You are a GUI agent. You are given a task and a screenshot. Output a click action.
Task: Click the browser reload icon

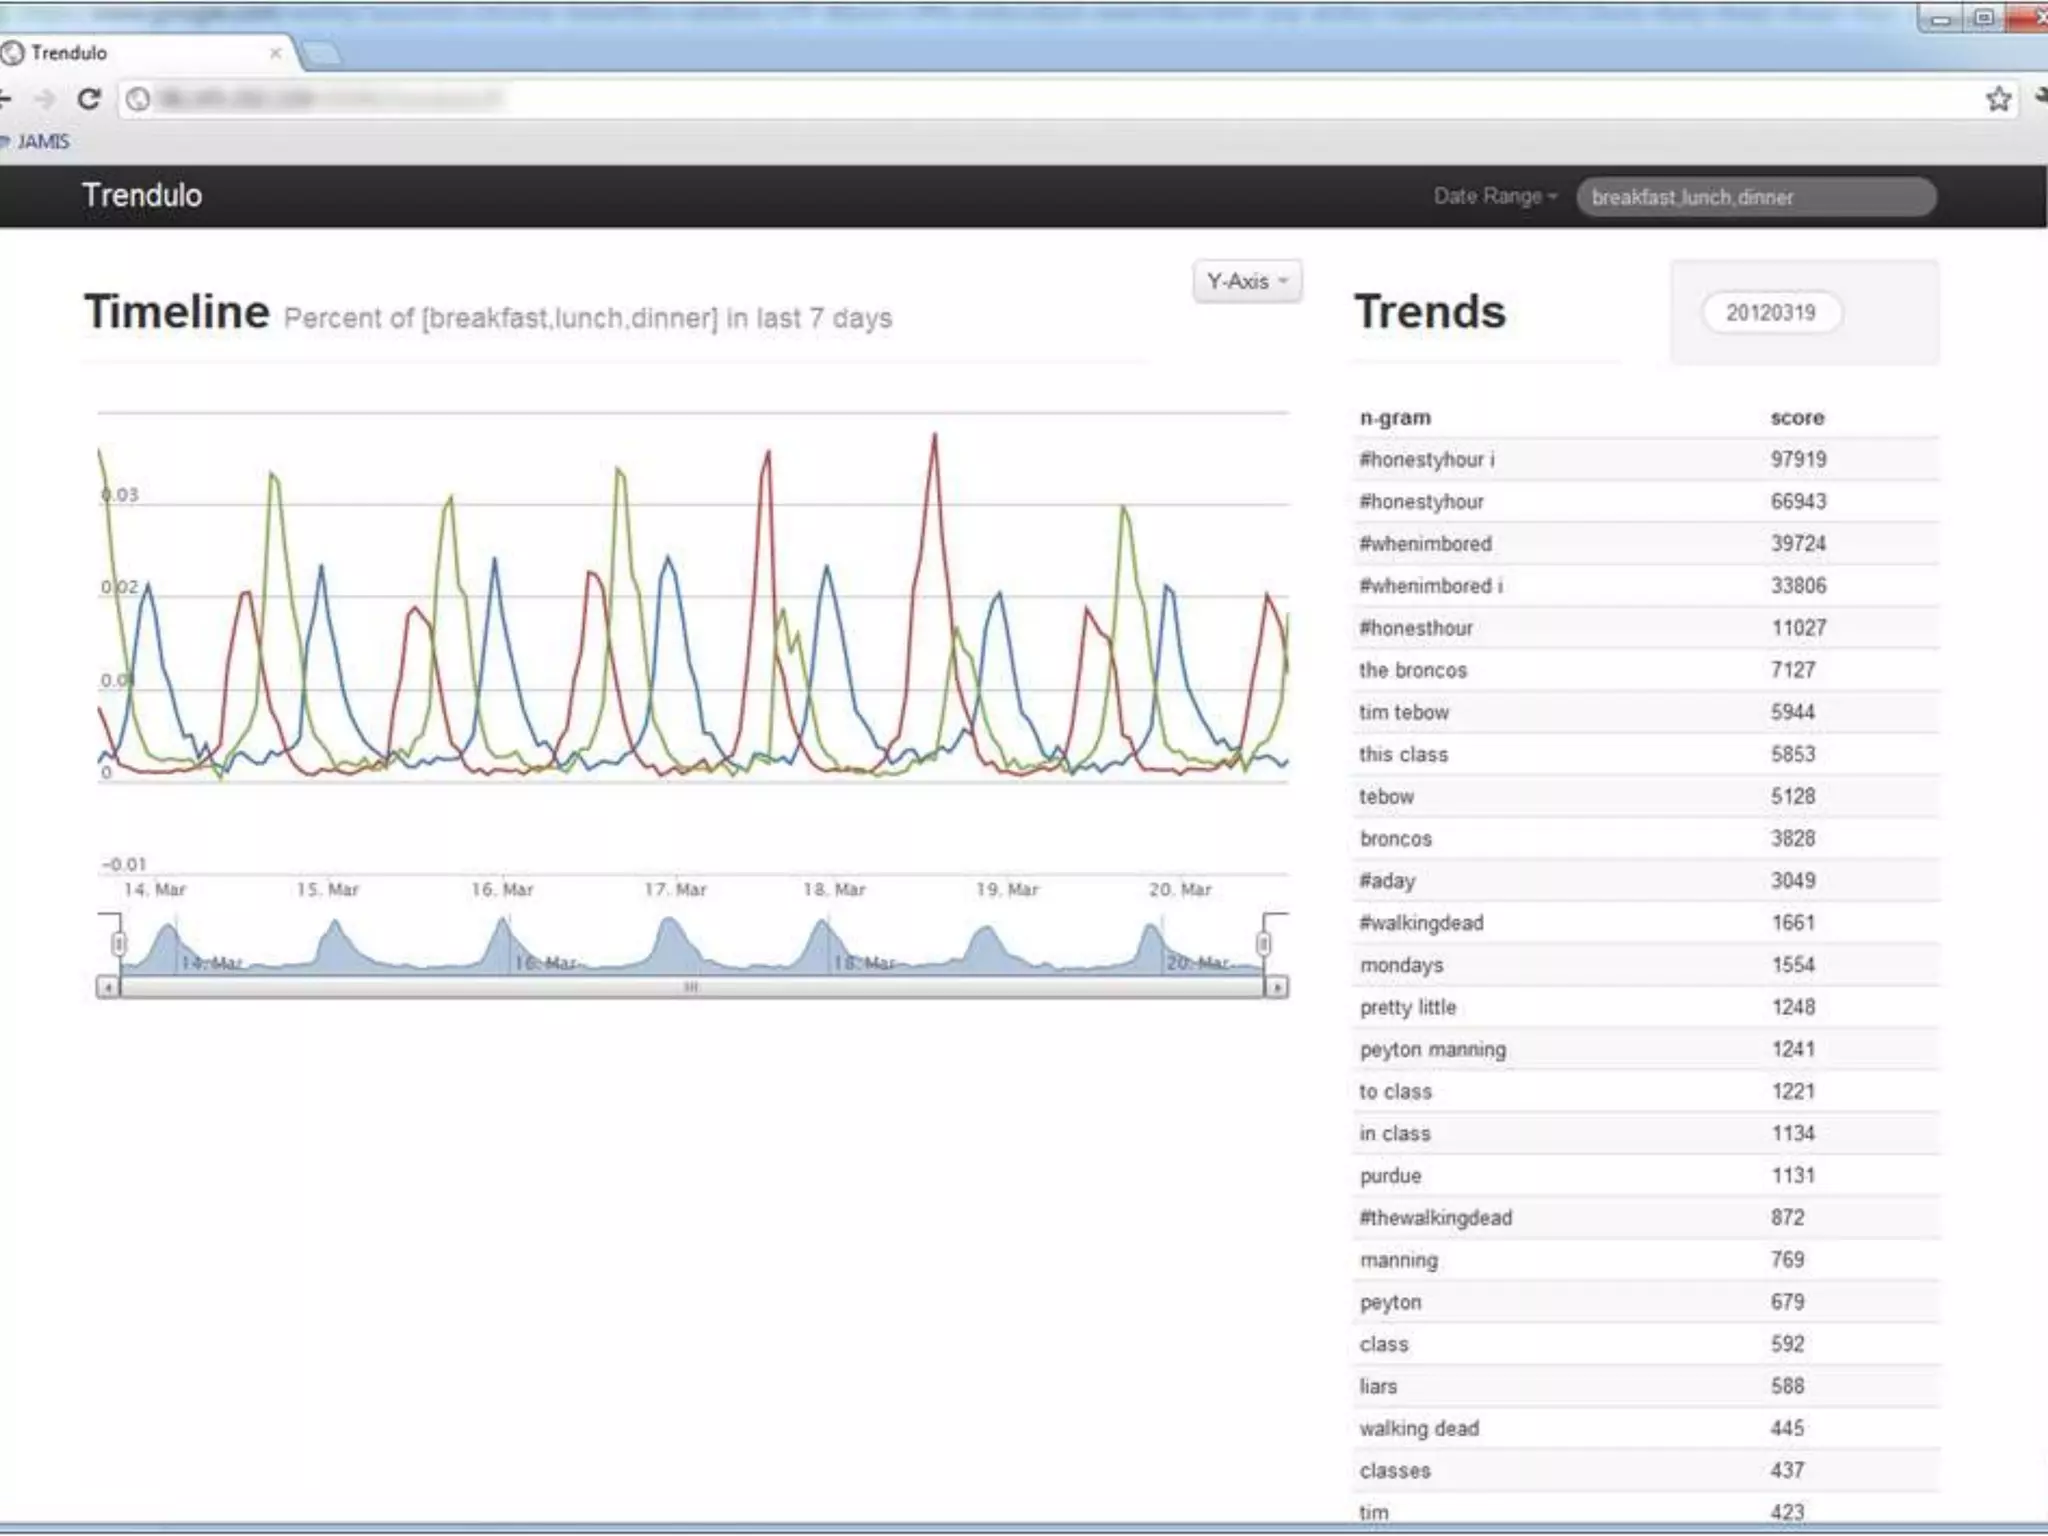89,99
